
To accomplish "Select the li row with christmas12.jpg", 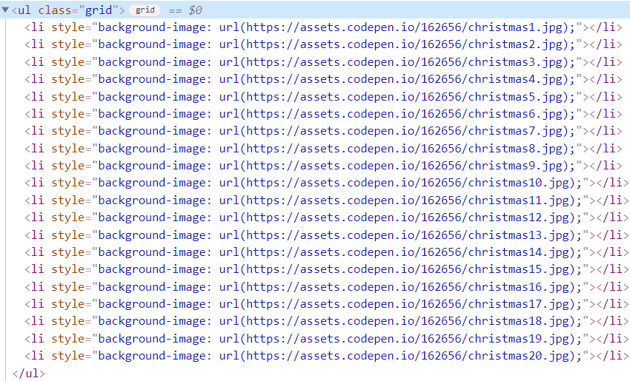I will [327, 217].
